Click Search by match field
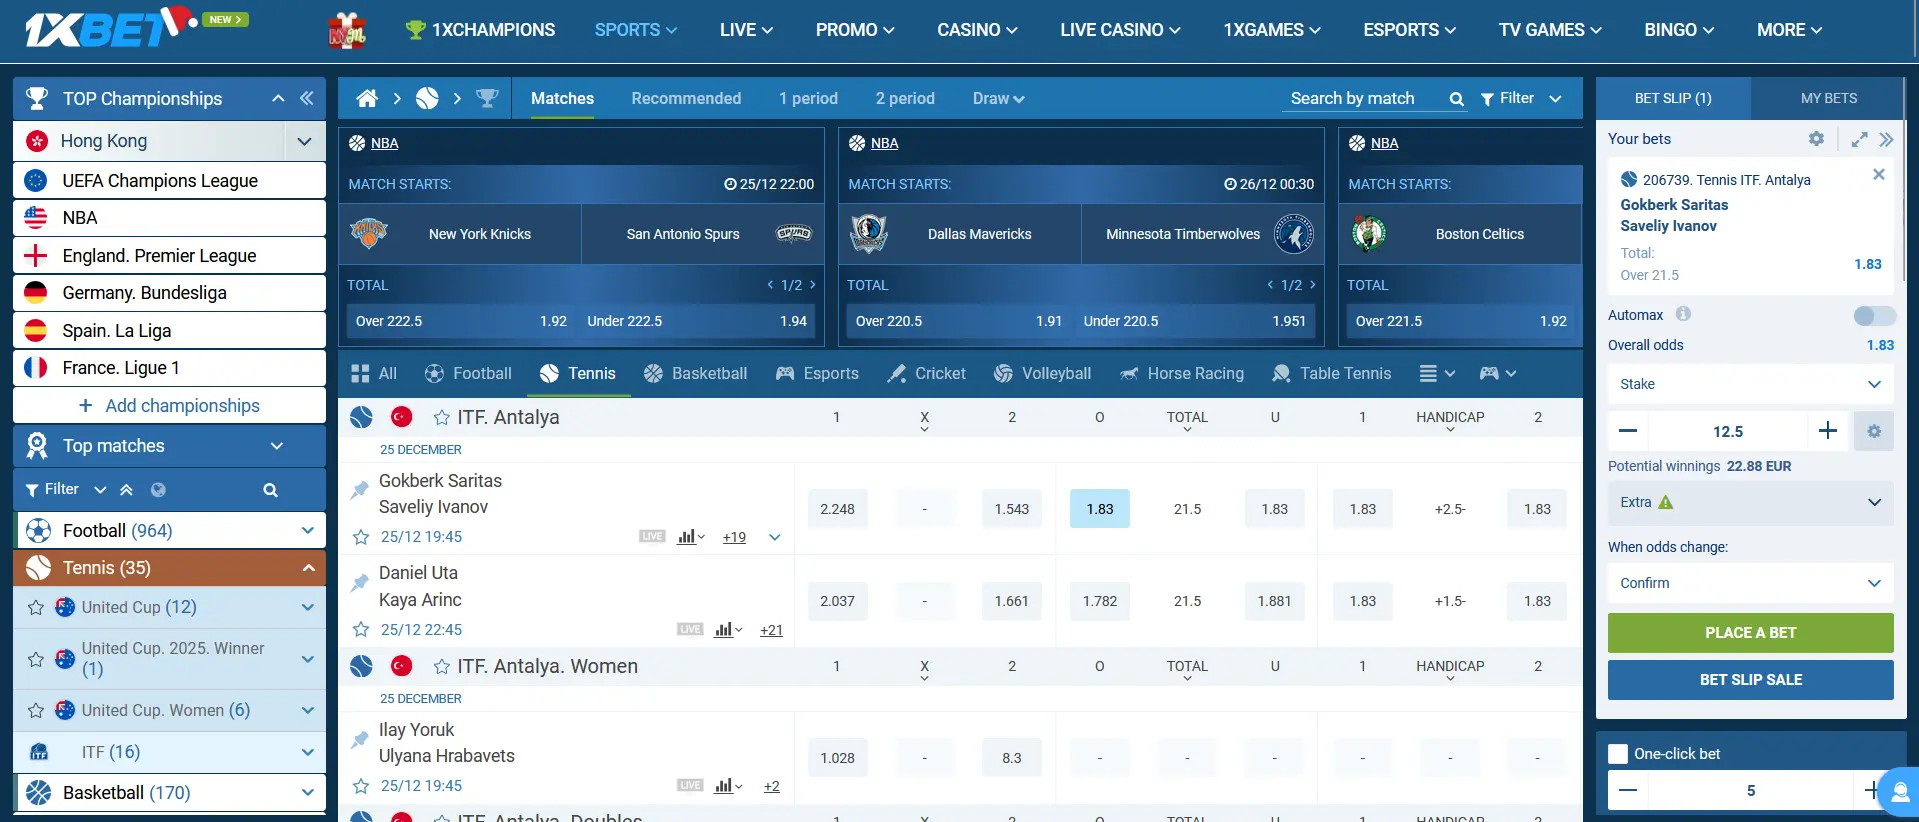The image size is (1919, 822). tap(1365, 98)
